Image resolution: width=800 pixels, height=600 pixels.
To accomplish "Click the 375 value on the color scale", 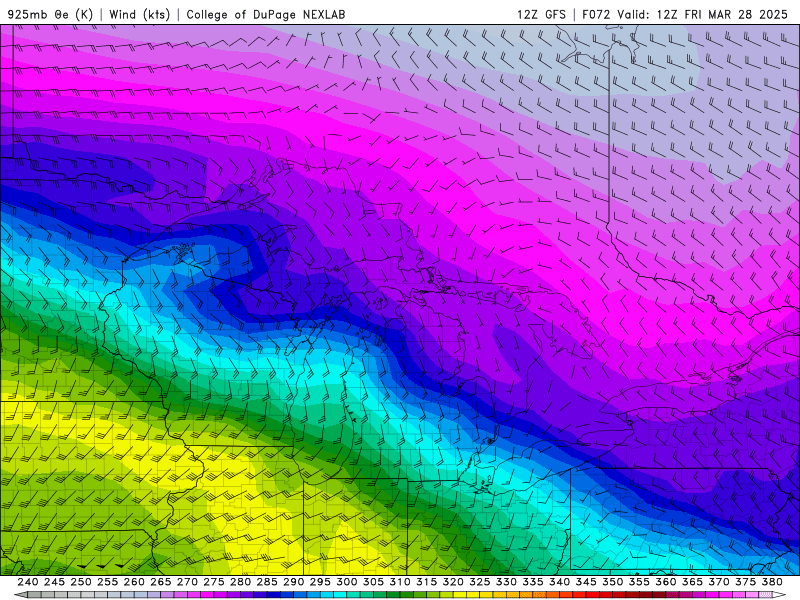I will click(x=745, y=582).
